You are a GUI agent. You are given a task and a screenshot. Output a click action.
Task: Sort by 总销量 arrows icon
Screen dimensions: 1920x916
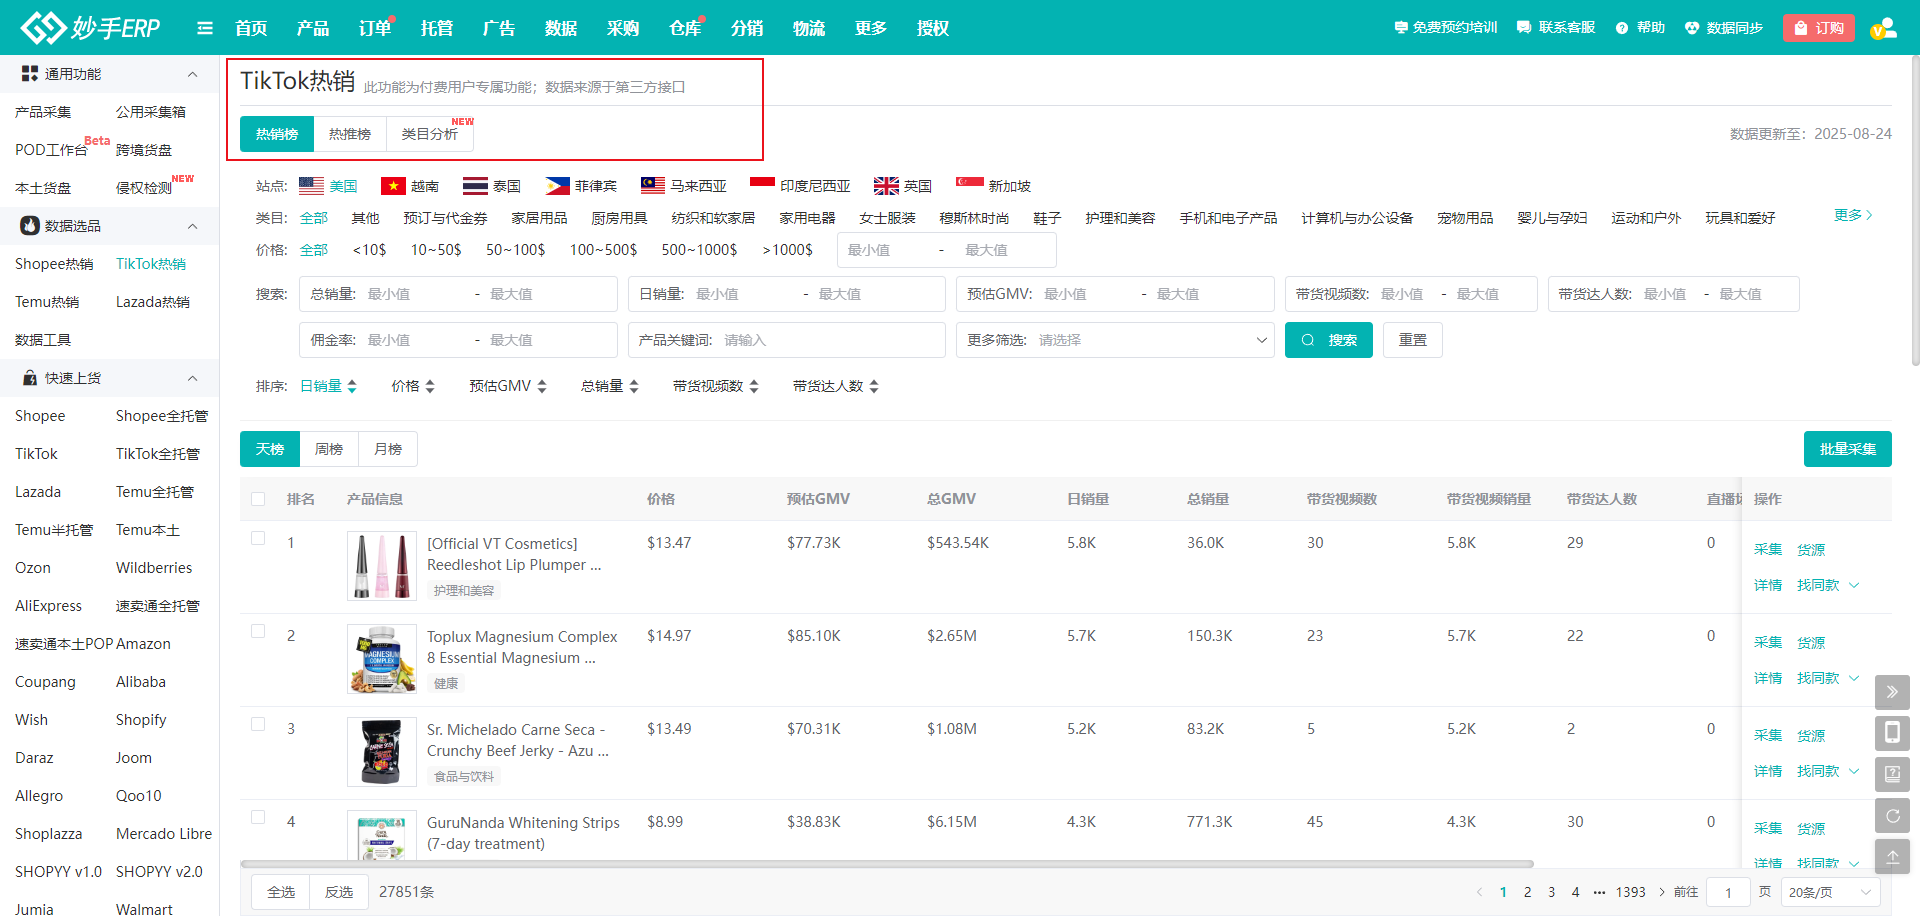tap(634, 387)
